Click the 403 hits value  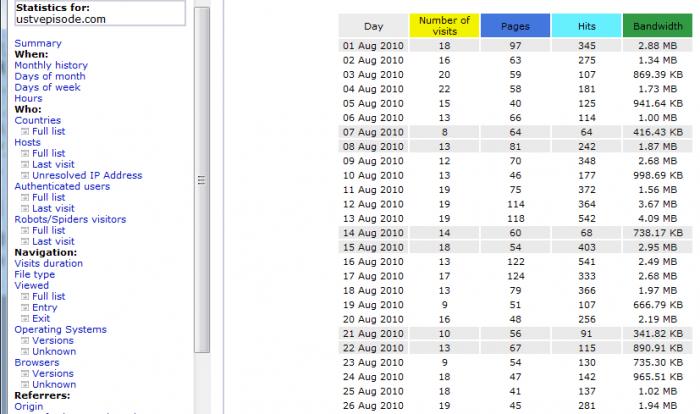click(x=586, y=247)
